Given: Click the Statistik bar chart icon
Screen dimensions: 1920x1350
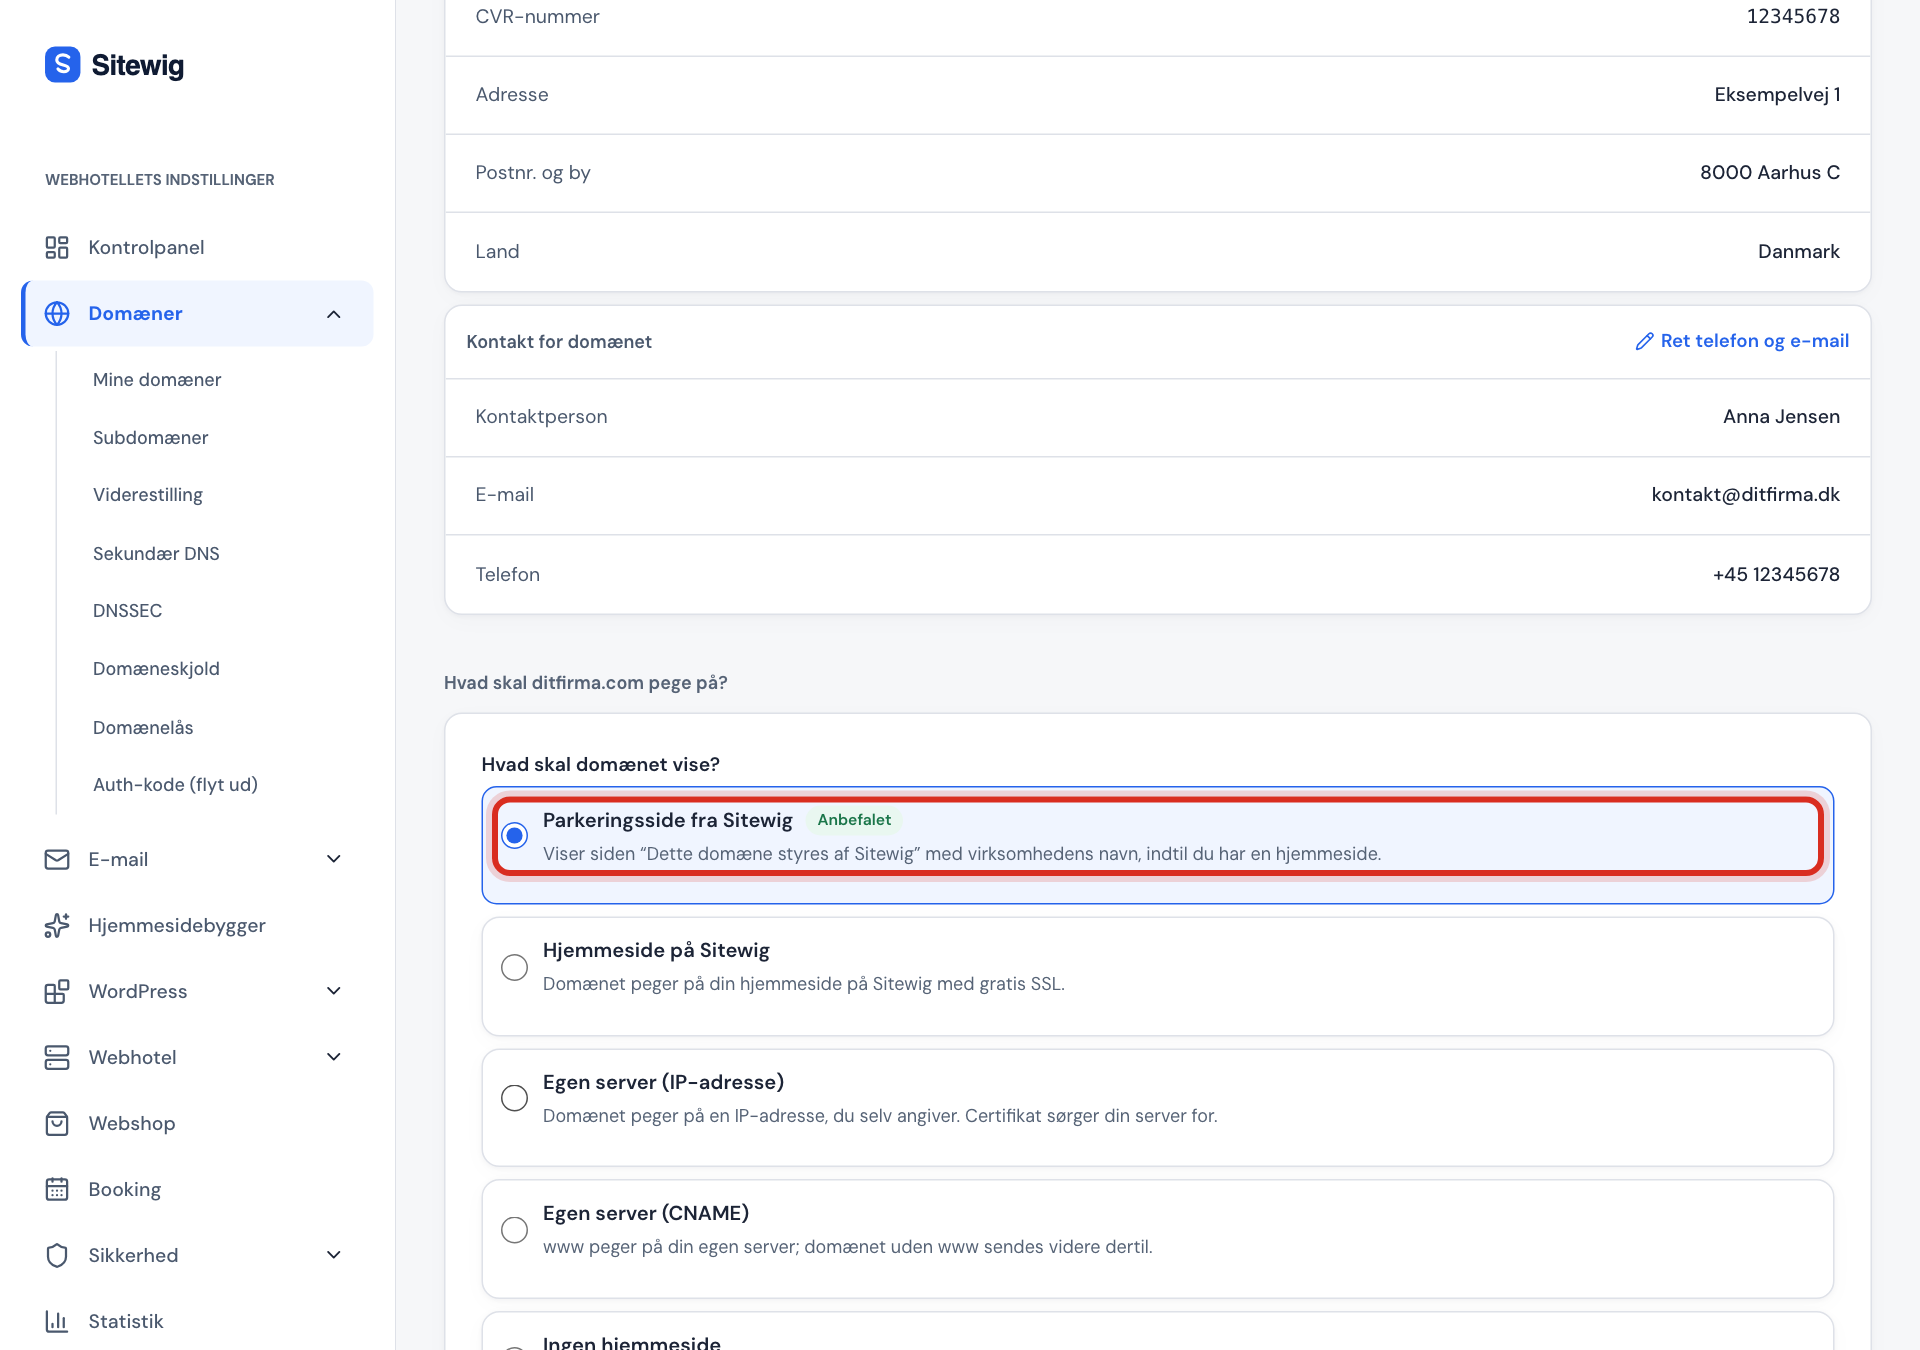Looking at the screenshot, I should (x=57, y=1321).
